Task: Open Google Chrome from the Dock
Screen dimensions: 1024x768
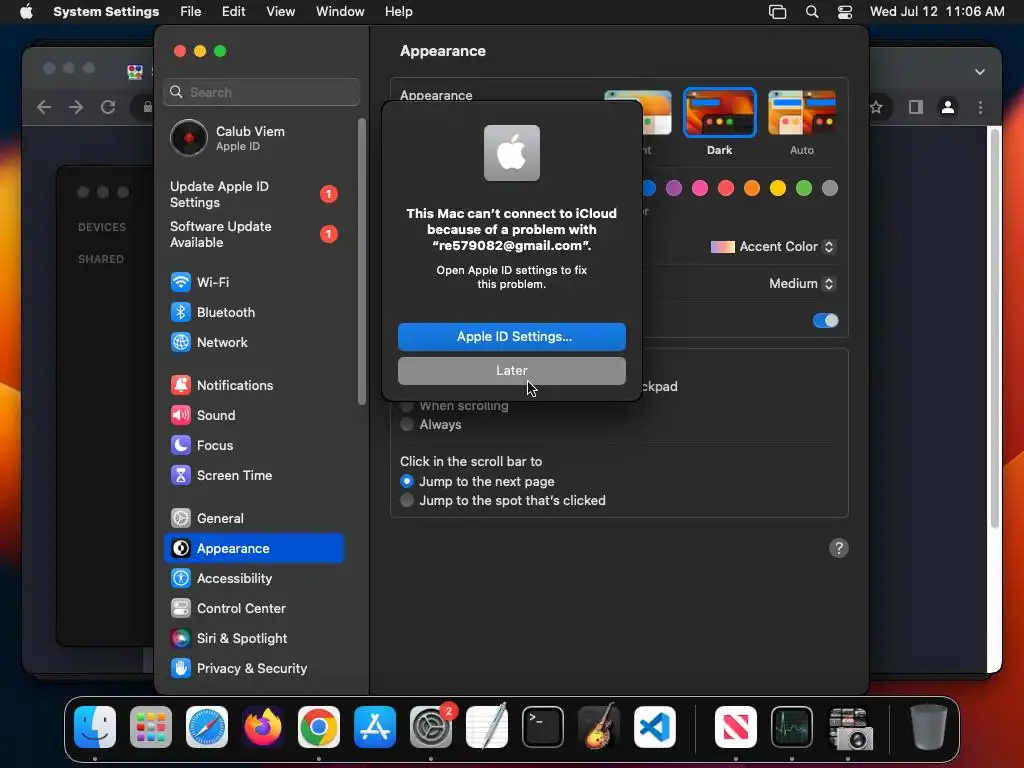Action: (x=319, y=727)
